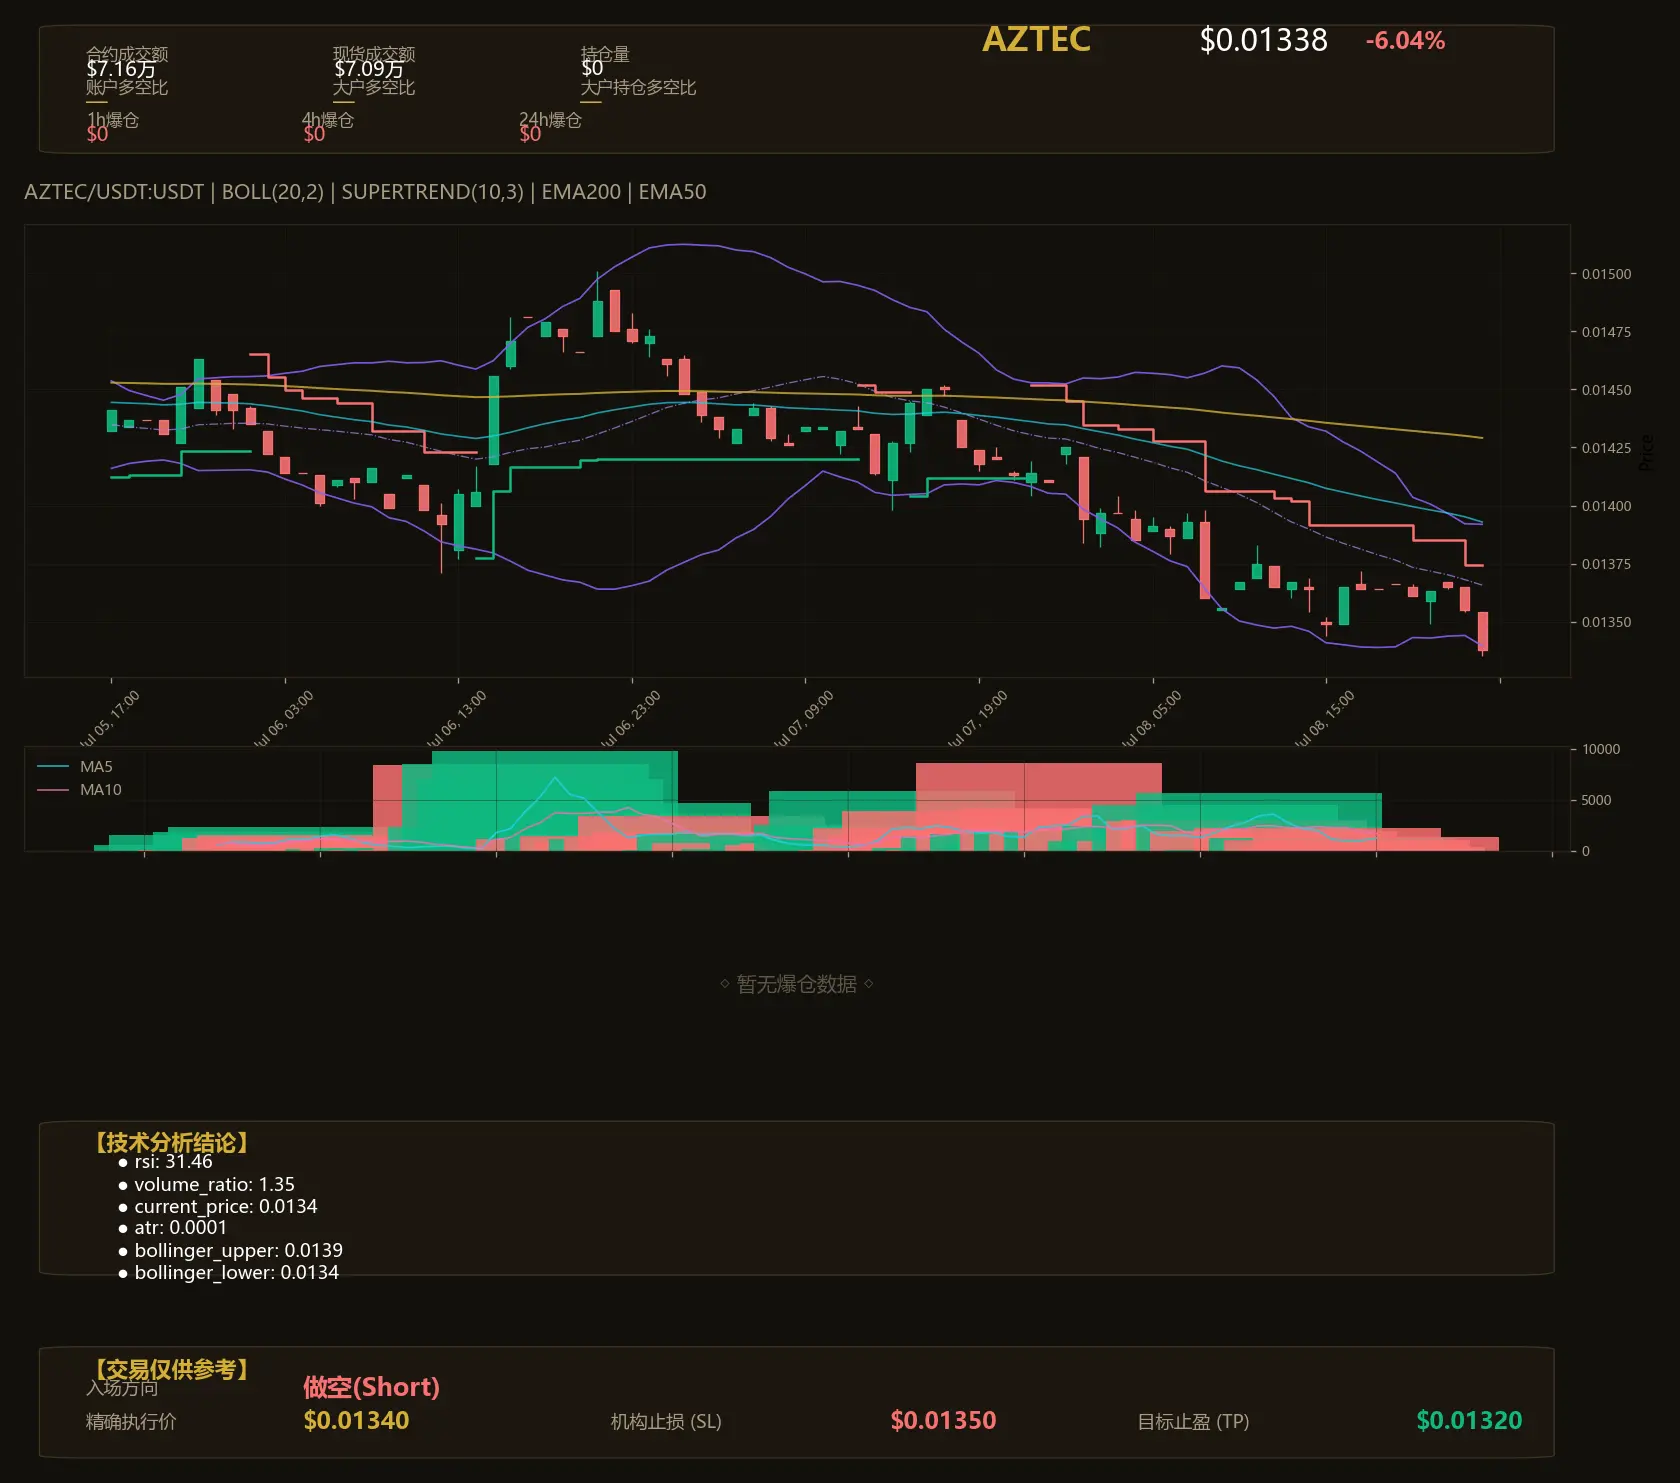Click the MA5 legend entry
Image resolution: width=1680 pixels, height=1483 pixels.
click(x=75, y=767)
